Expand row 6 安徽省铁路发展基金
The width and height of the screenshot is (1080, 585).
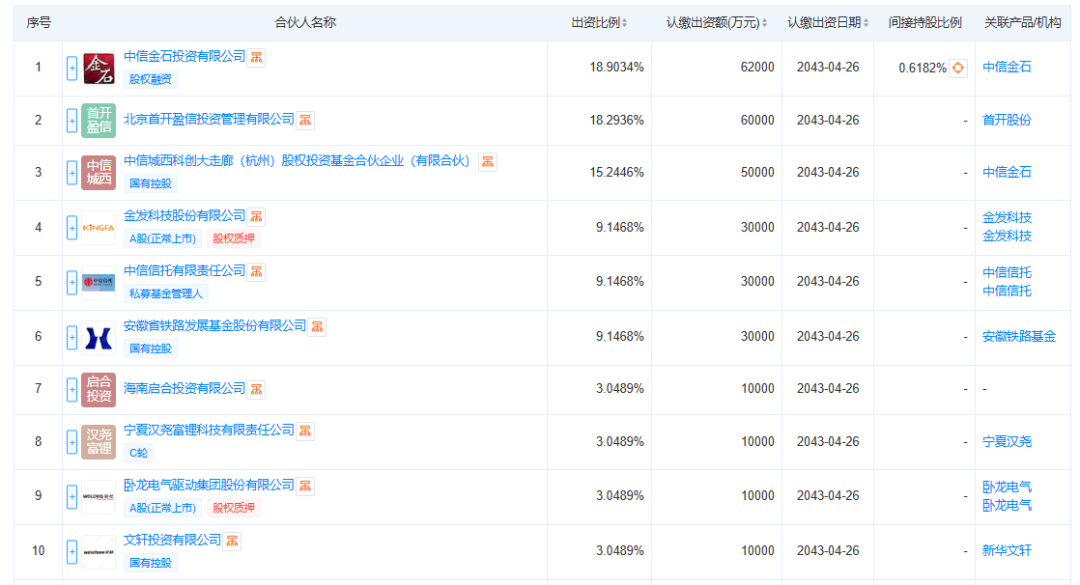(72, 338)
